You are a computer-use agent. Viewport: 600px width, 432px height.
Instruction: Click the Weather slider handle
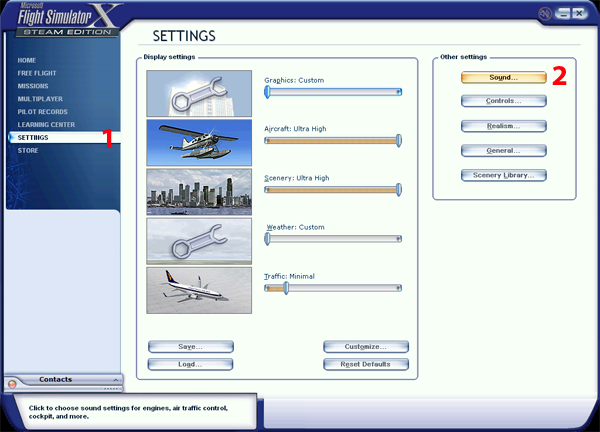point(267,239)
